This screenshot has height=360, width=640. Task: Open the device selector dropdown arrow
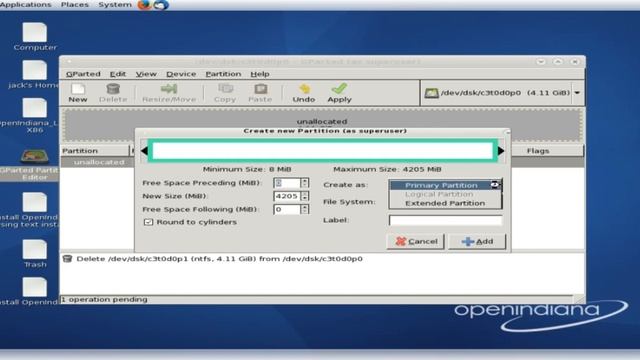coord(577,93)
